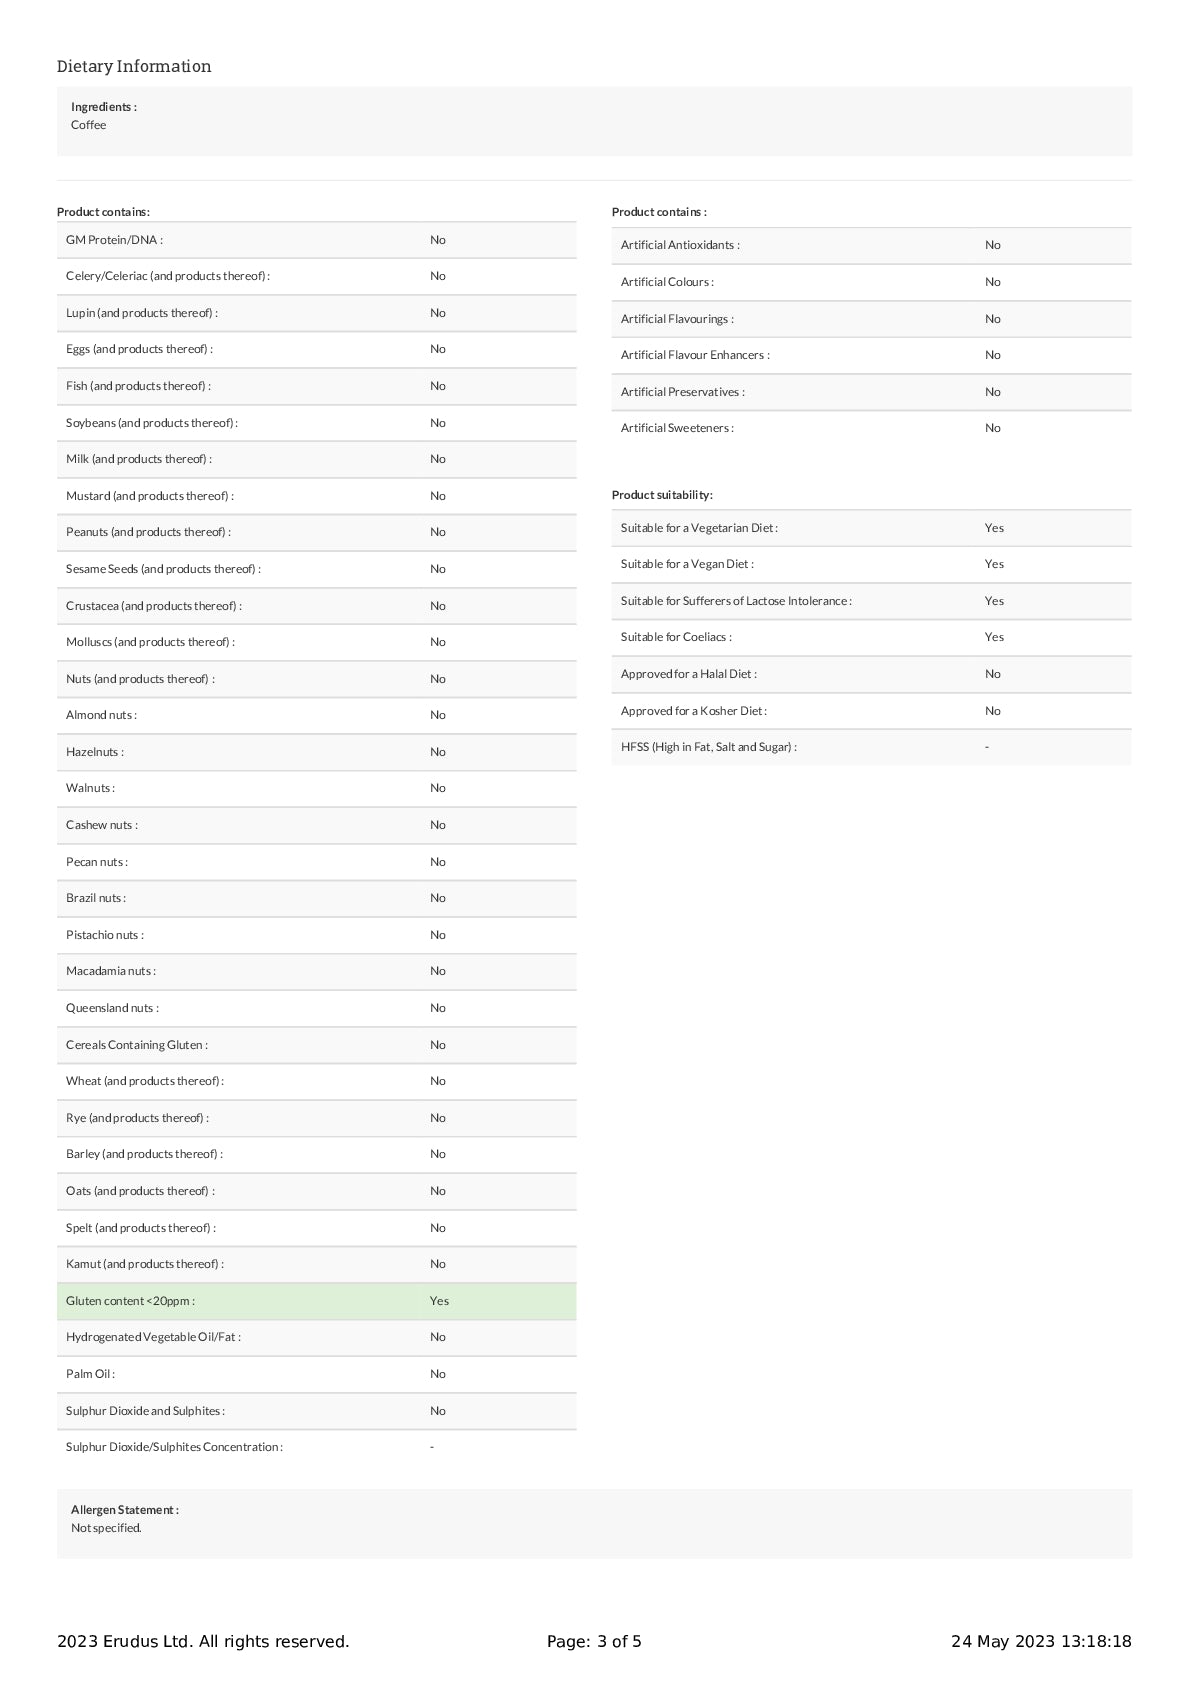Click the Artificial Sweeteners row label
The width and height of the screenshot is (1190, 1684).
click(677, 428)
